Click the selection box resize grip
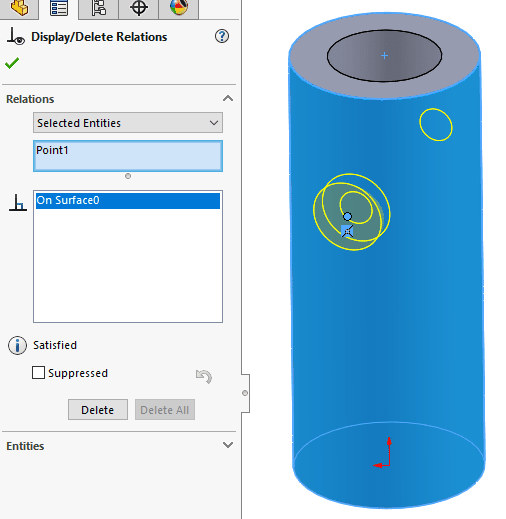 128,176
